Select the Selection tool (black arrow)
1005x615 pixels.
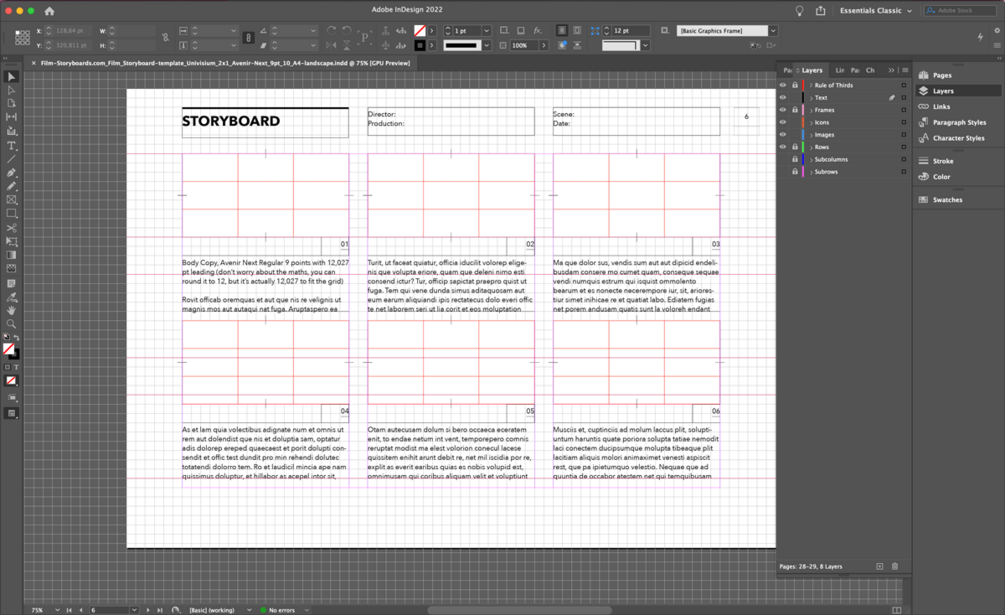click(x=11, y=77)
